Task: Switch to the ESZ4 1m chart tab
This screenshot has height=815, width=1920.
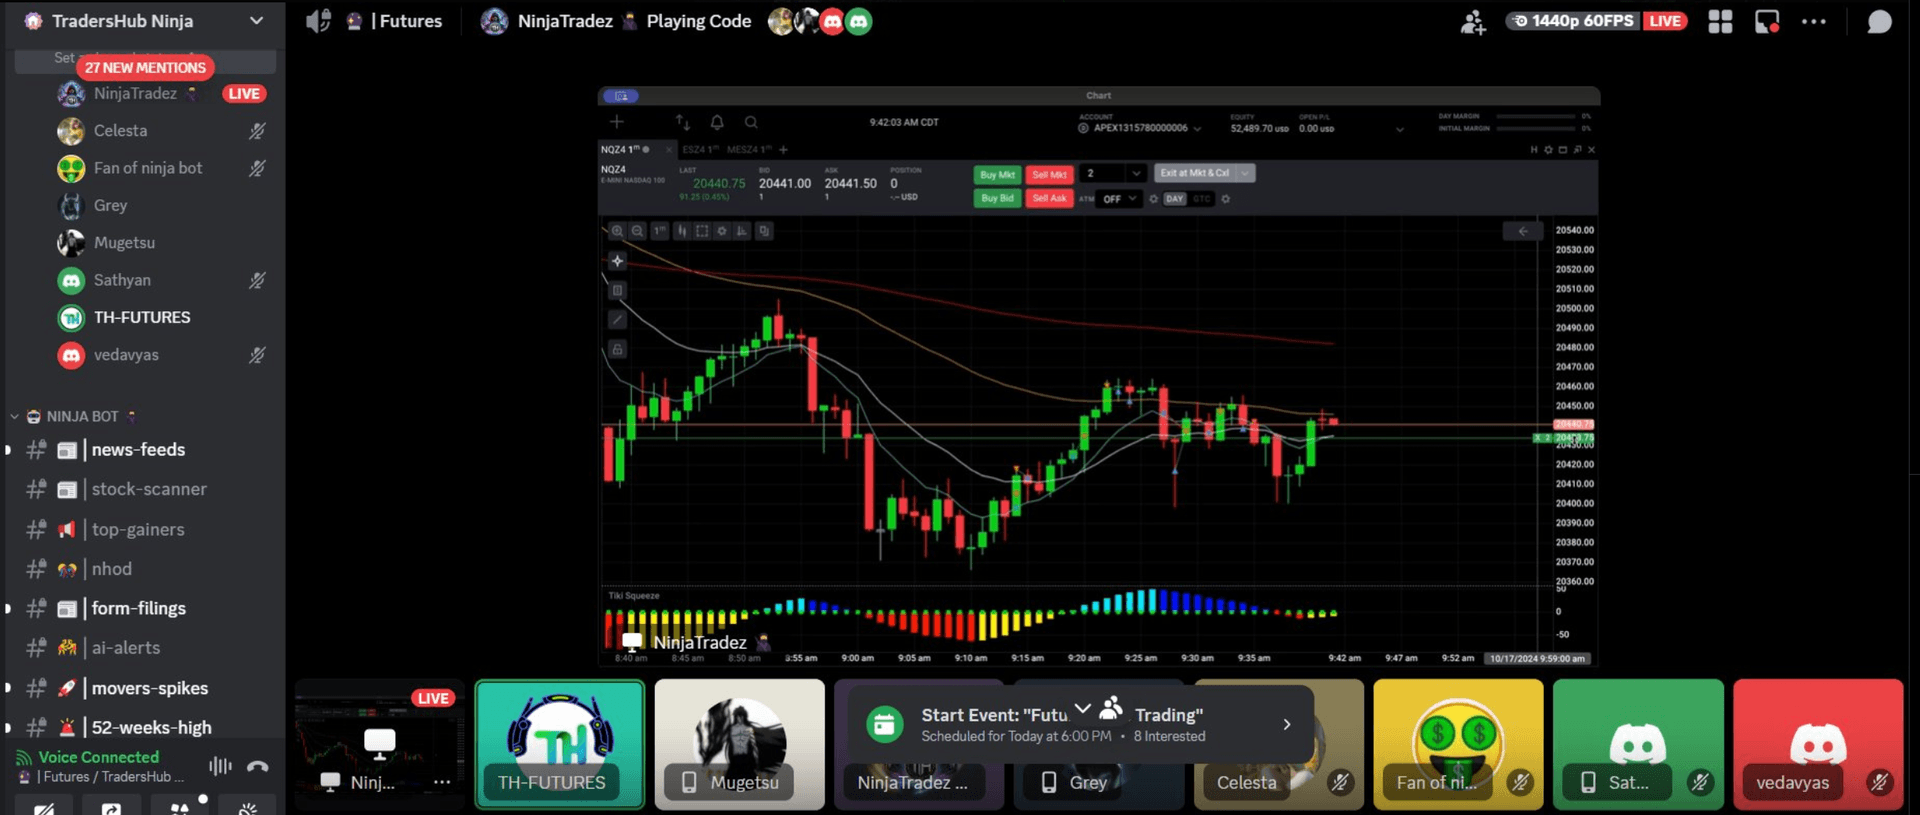Action: pyautogui.click(x=699, y=149)
